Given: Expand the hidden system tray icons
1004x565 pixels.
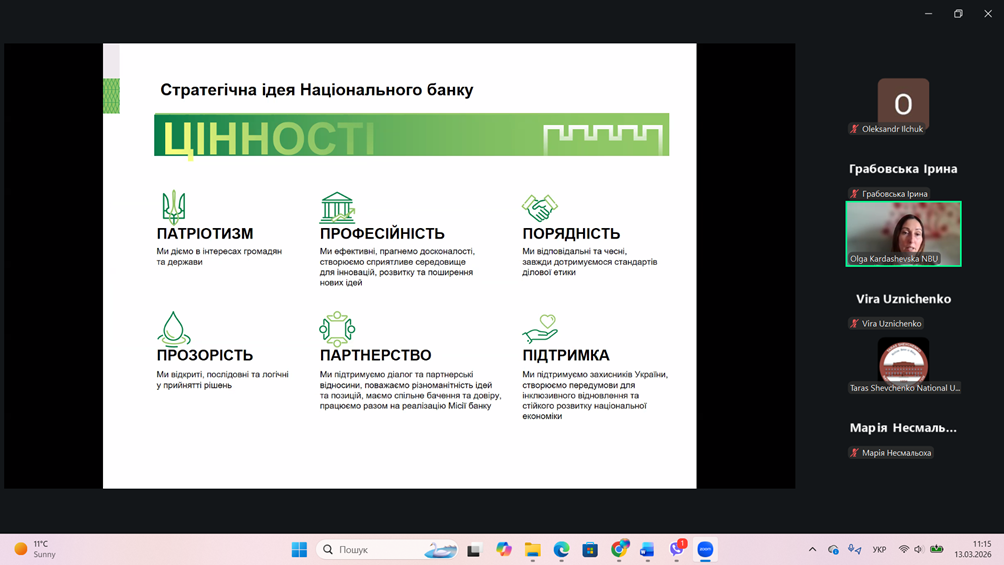Looking at the screenshot, I should pyautogui.click(x=812, y=549).
